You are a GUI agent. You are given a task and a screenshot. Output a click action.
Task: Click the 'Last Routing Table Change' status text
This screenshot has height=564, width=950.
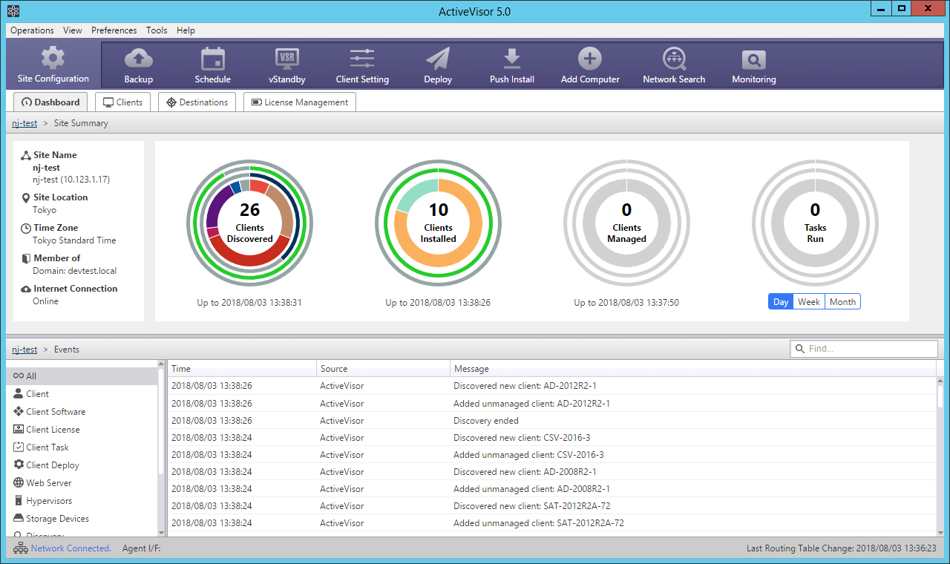pyautogui.click(x=841, y=548)
